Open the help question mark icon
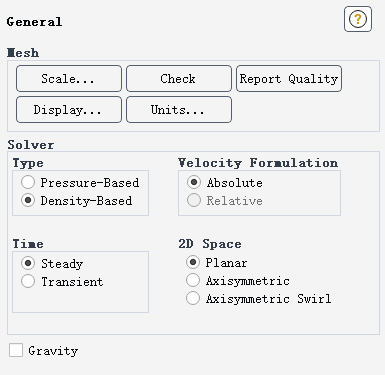 pos(358,19)
